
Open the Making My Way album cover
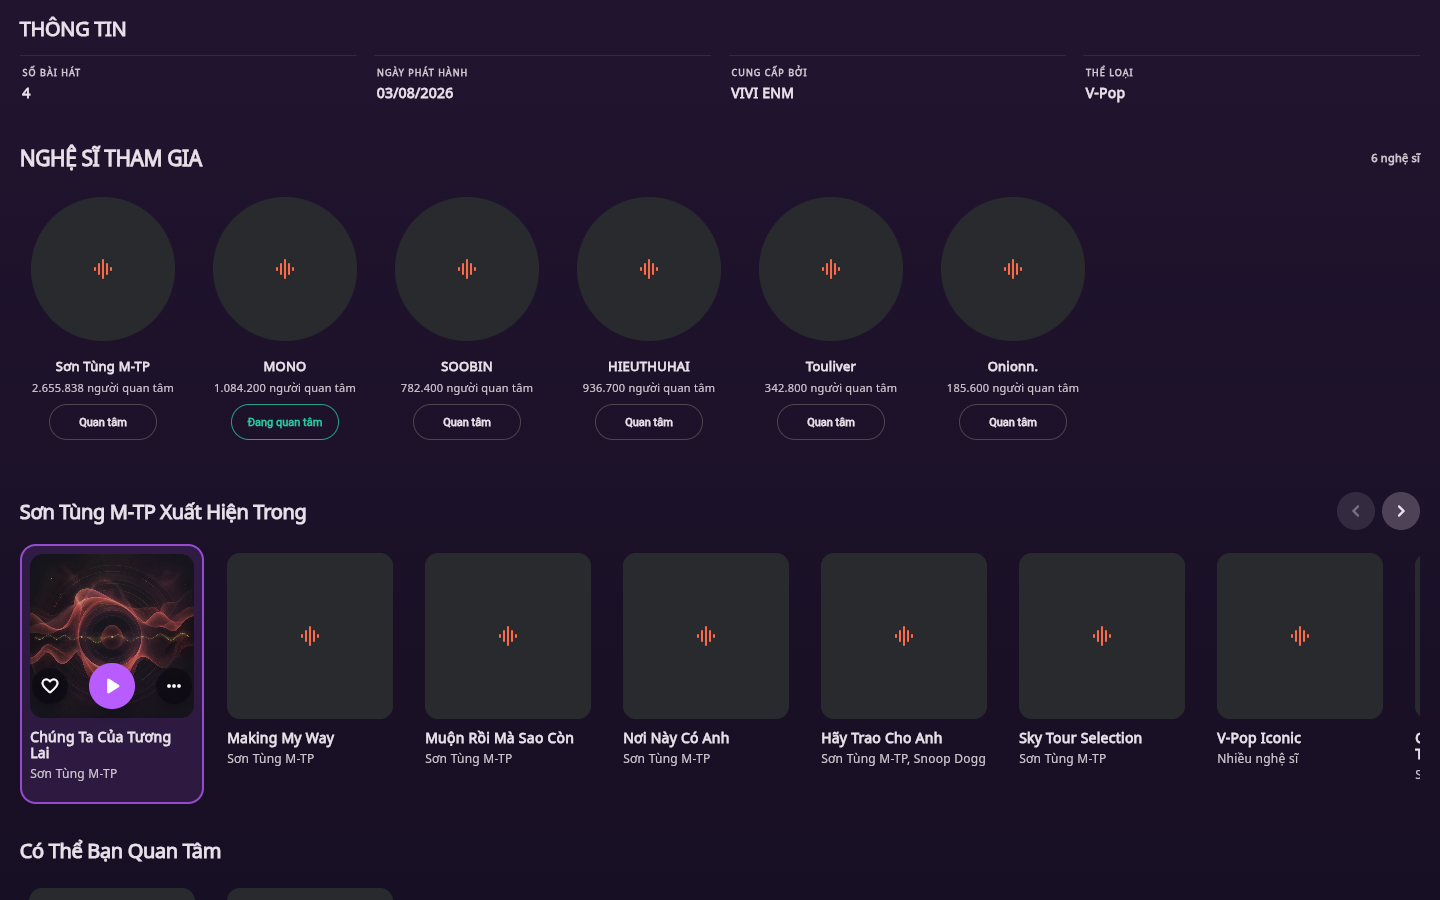310,636
